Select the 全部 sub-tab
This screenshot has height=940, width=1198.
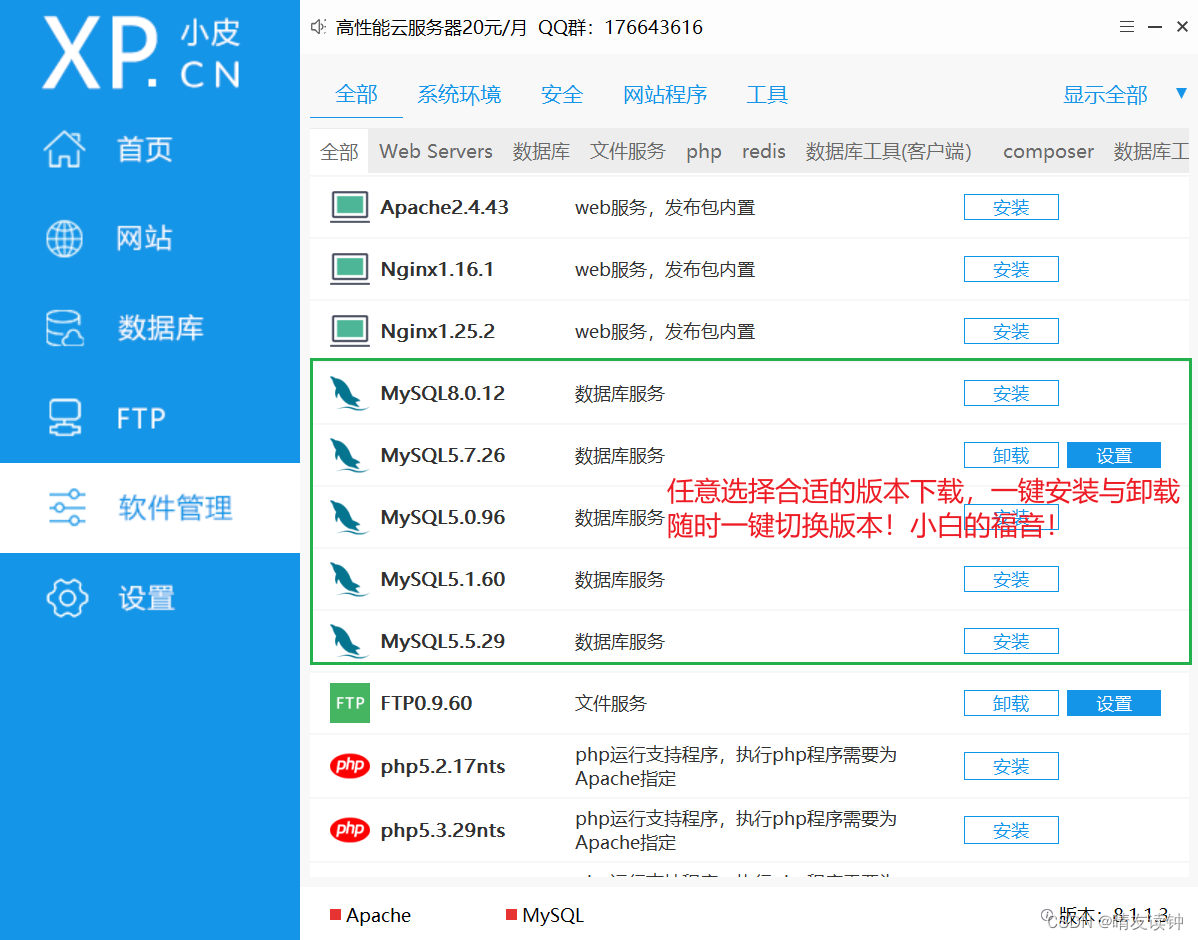click(x=339, y=151)
